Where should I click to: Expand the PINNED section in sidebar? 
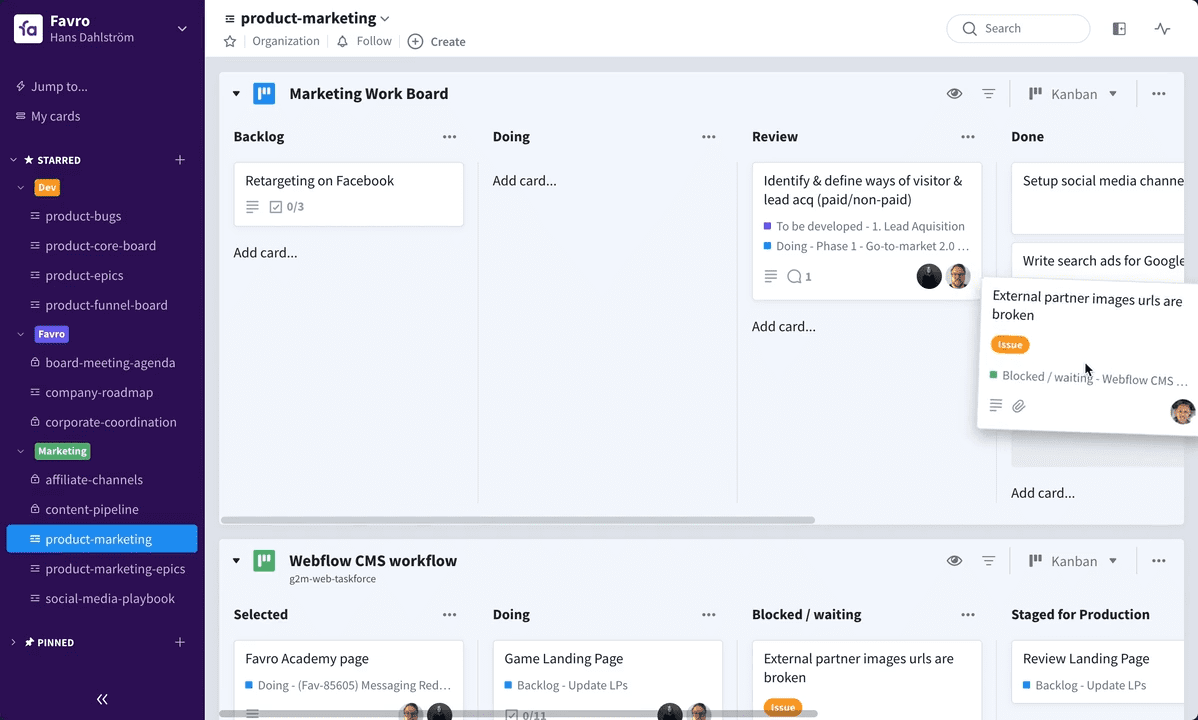click(13, 642)
